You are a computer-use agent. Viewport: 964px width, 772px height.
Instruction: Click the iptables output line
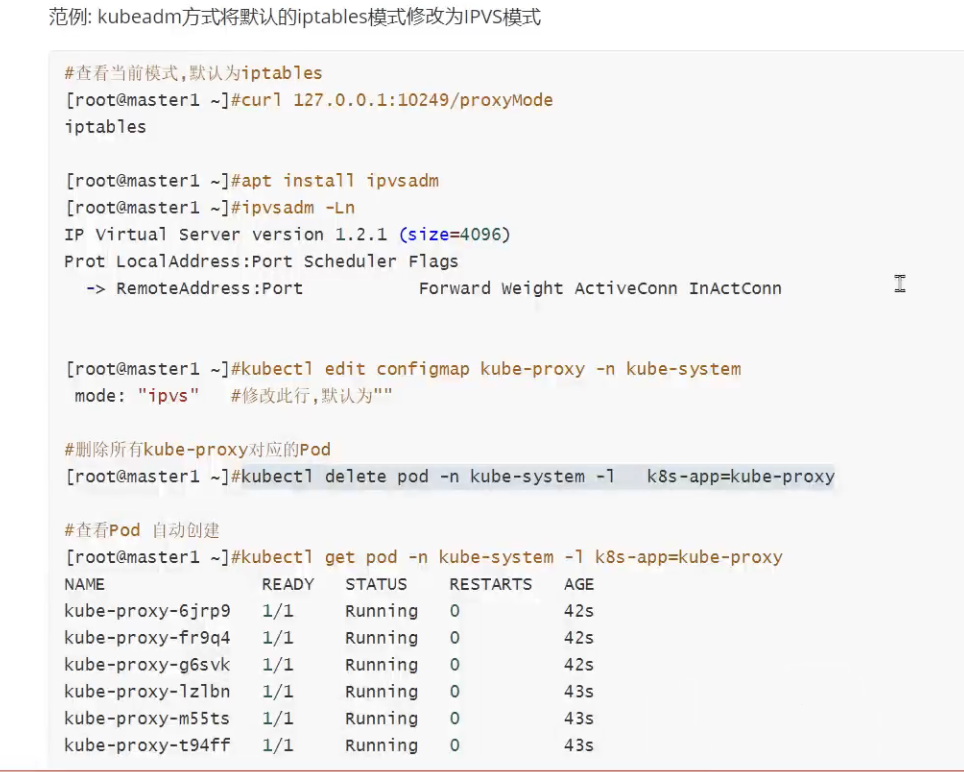coord(105,127)
